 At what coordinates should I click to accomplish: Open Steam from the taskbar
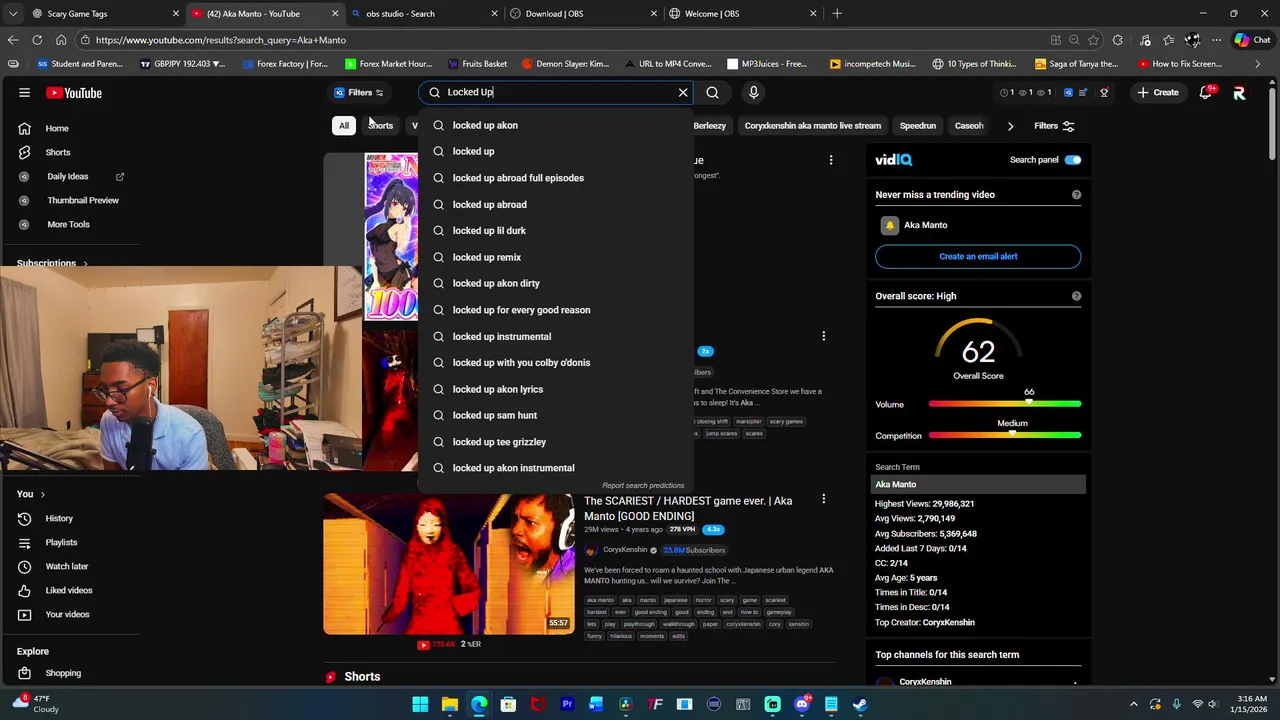point(860,704)
